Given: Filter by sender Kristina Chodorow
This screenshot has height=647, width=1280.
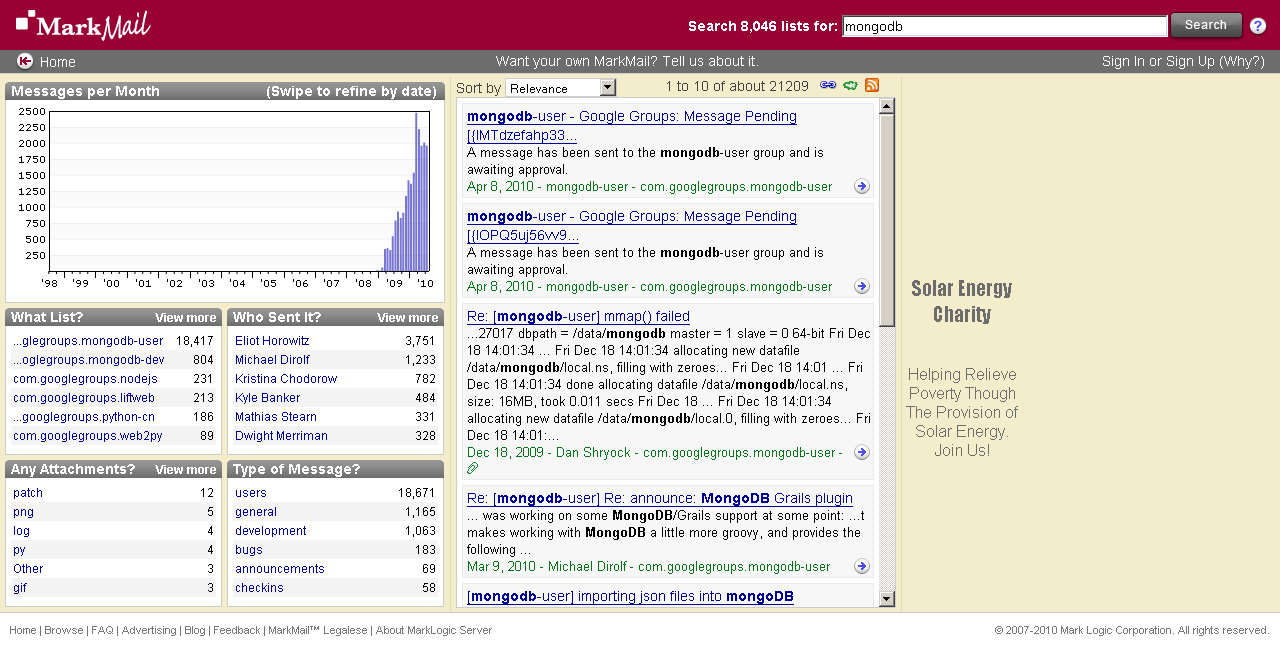Looking at the screenshot, I should click(286, 379).
